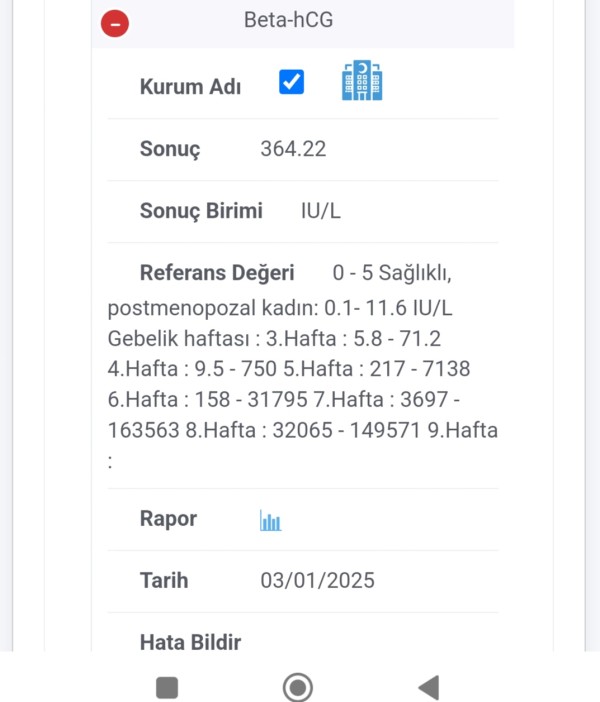600x702 pixels.
Task: Open the hospital building icon
Action: tap(362, 80)
